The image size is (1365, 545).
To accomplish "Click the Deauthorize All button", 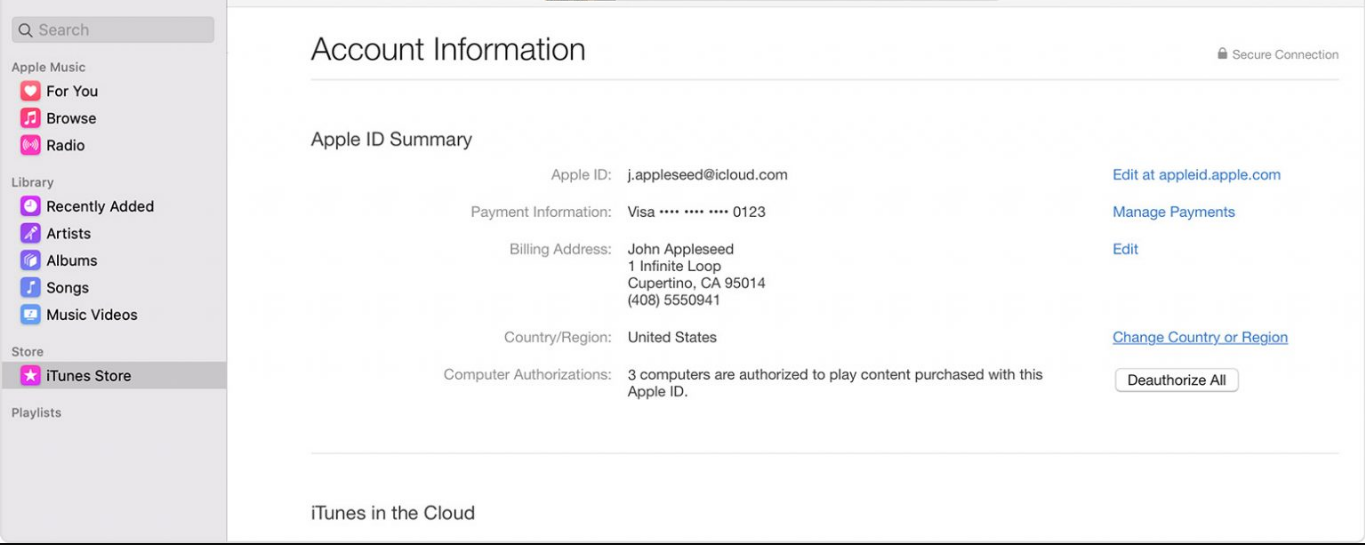I will [1177, 380].
